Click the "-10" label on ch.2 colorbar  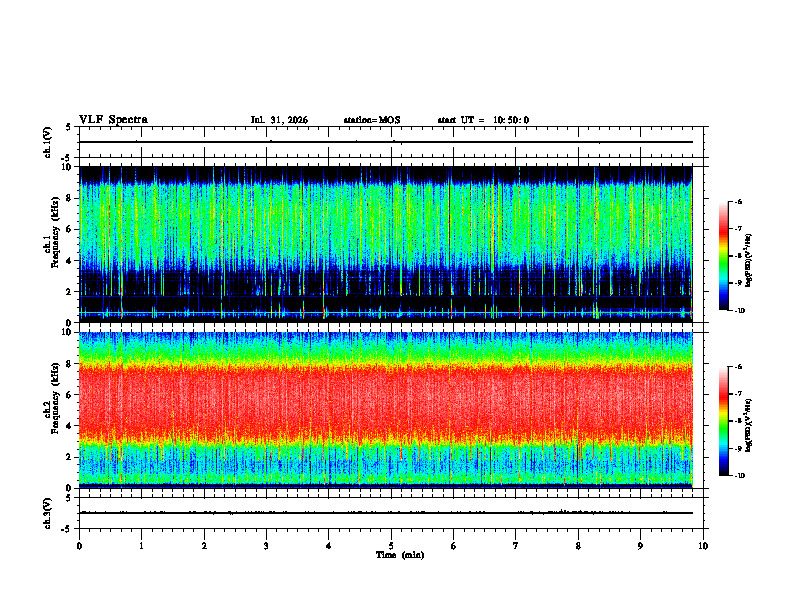pos(740,476)
